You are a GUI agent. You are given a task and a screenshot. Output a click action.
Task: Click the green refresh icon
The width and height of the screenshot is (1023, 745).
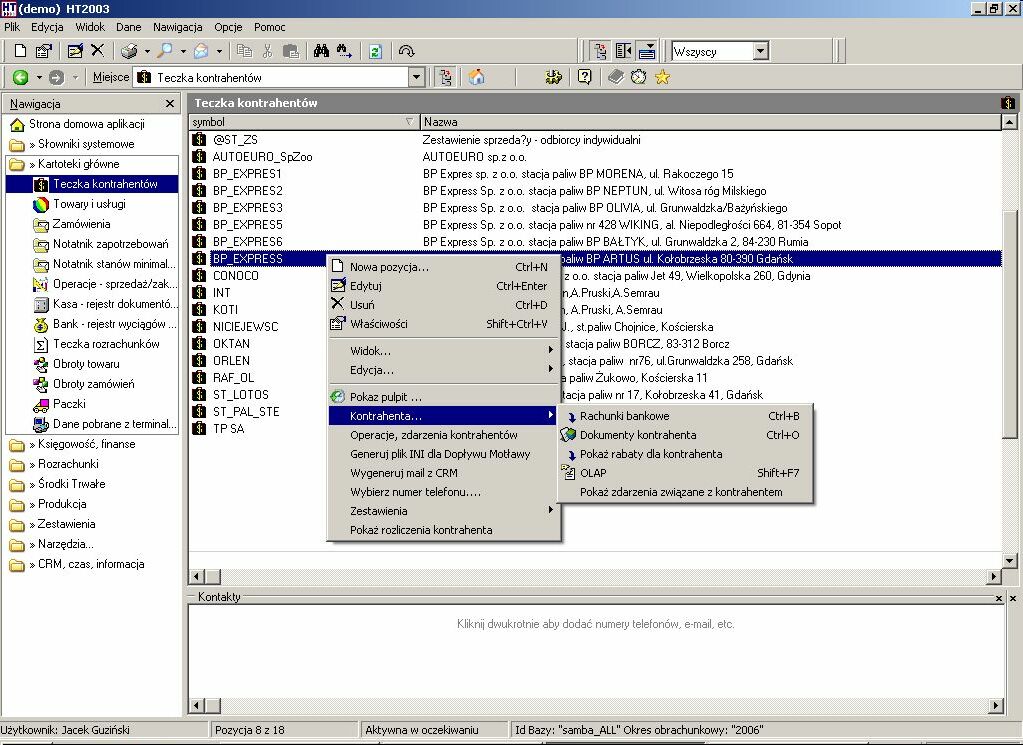tap(375, 52)
